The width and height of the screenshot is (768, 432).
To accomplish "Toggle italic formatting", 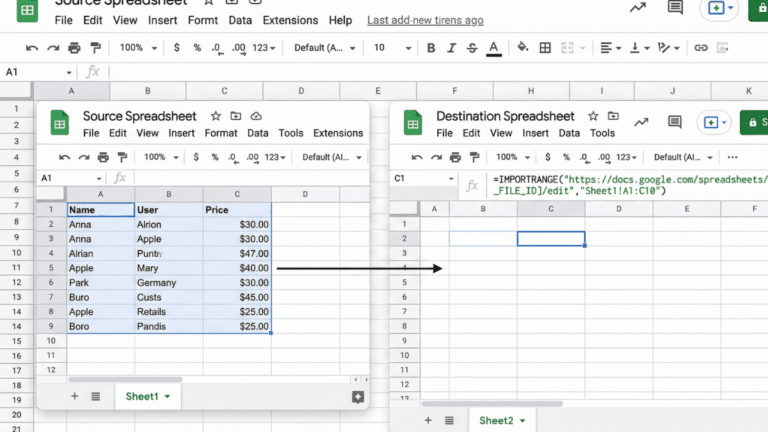I will [452, 48].
